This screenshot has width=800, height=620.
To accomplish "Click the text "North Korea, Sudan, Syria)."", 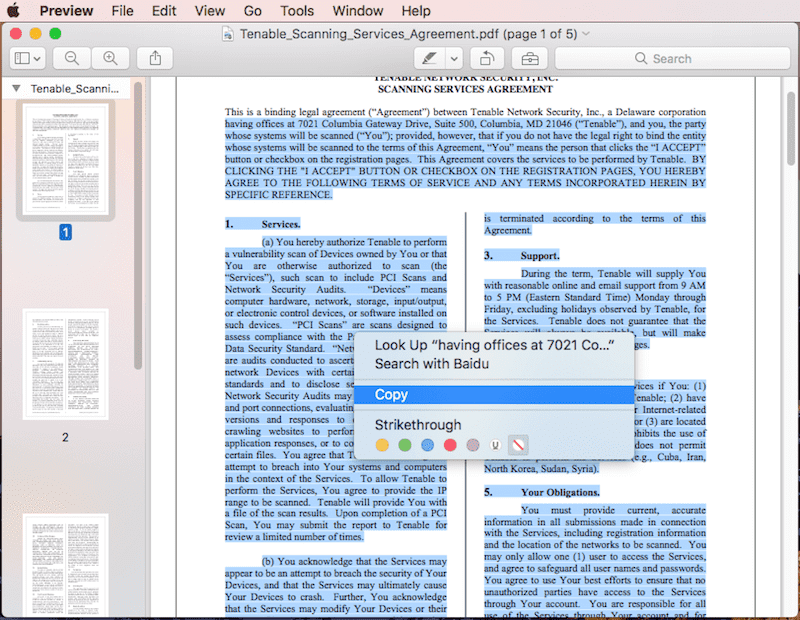I will coord(541,468).
